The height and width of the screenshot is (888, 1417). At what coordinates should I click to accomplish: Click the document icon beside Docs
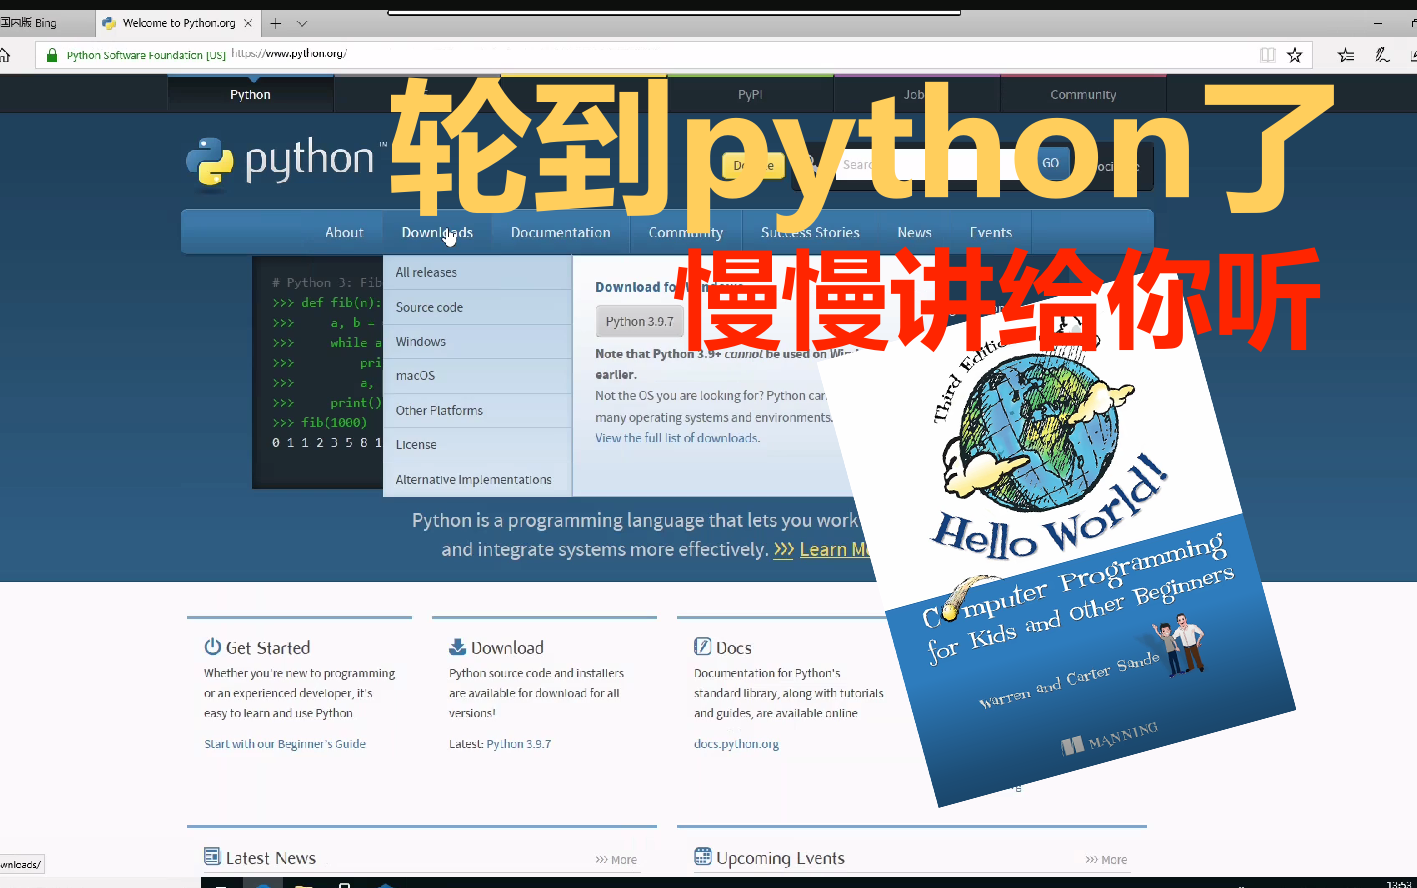point(703,646)
